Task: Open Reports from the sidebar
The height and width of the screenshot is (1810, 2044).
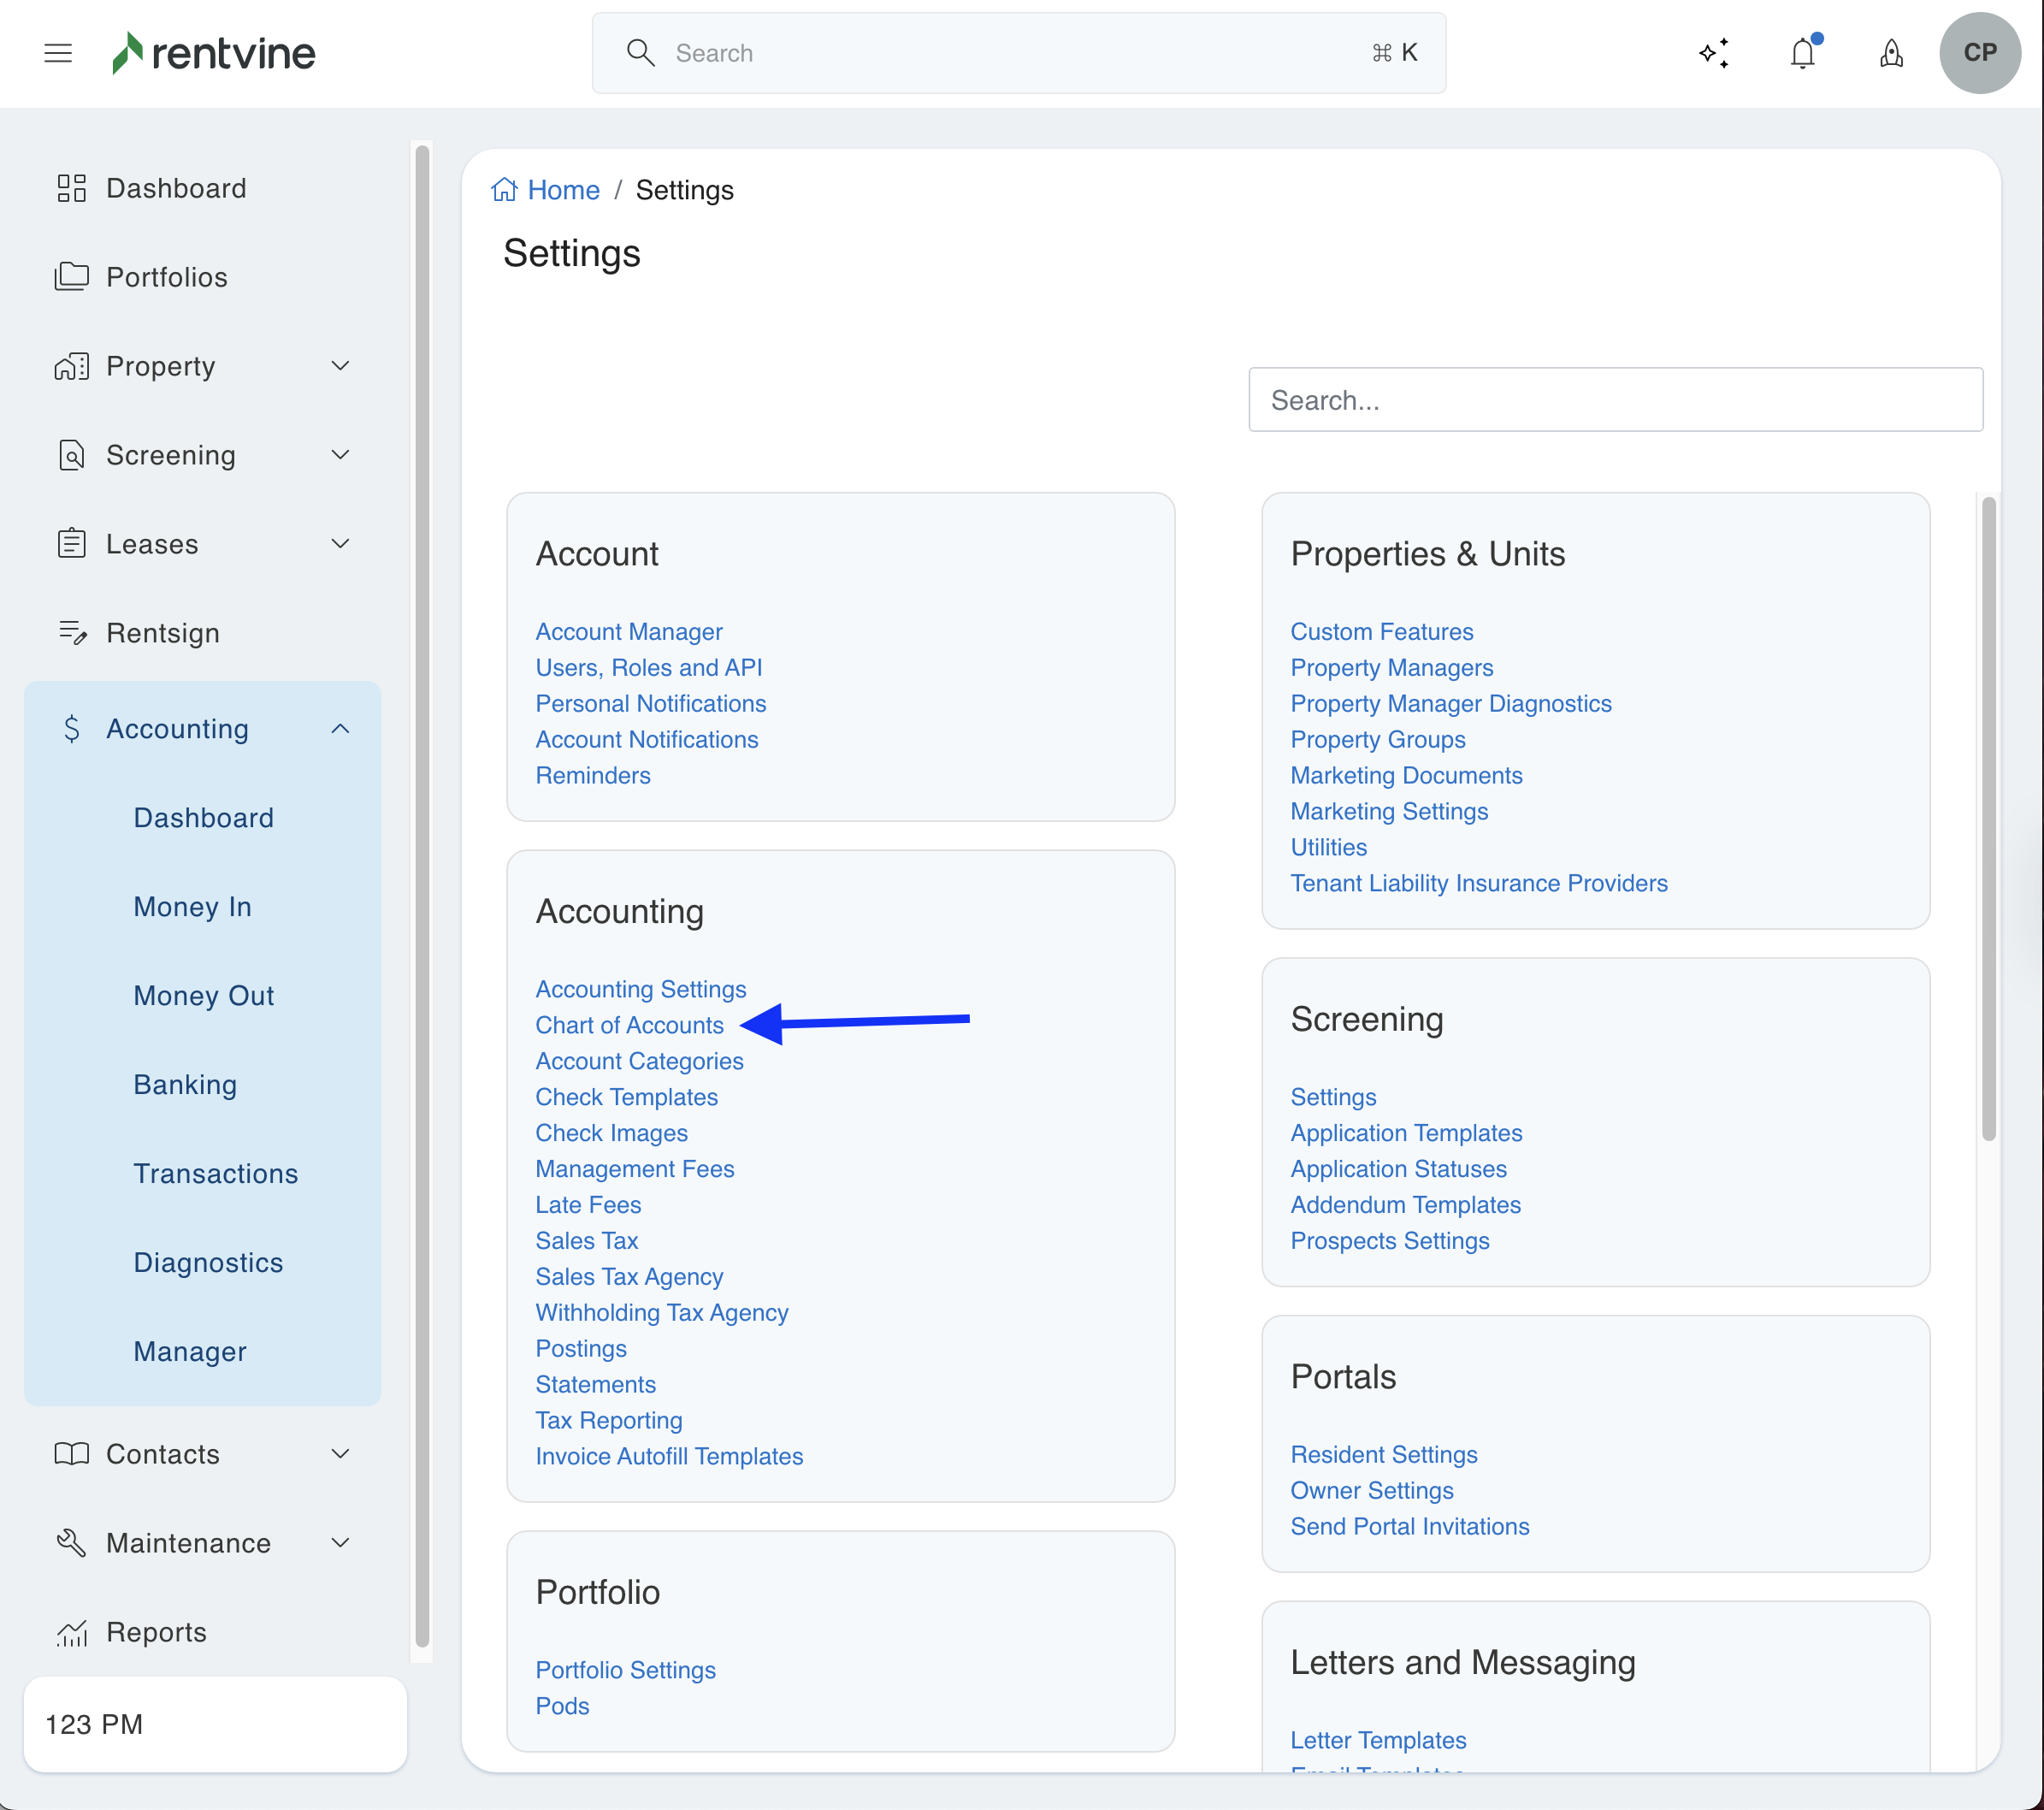Action: 156,1632
